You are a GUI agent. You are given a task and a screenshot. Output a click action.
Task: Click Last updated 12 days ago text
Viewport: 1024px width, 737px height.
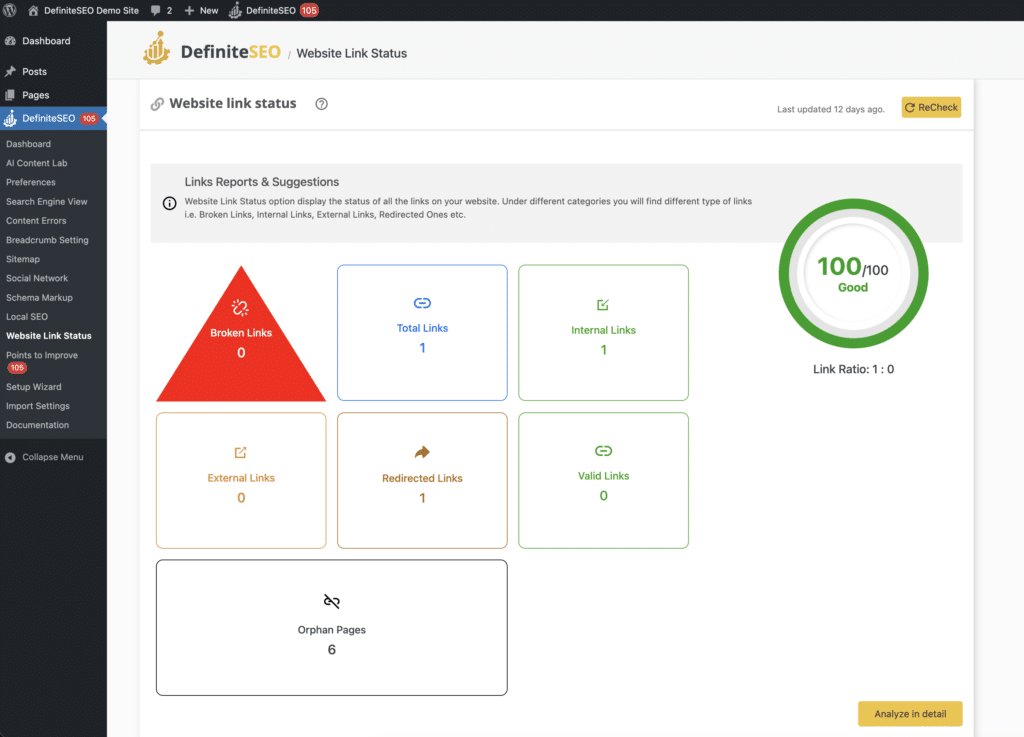831,109
